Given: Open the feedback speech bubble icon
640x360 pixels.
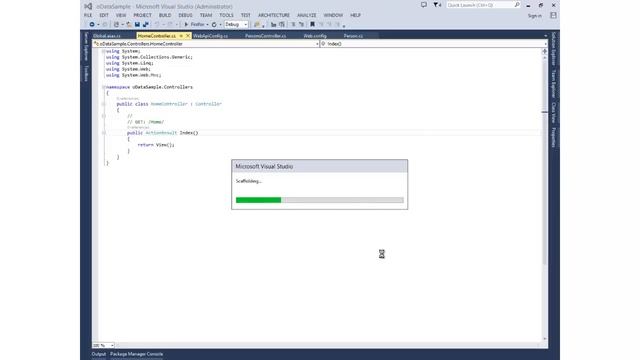Looking at the screenshot, I should tap(424, 5).
